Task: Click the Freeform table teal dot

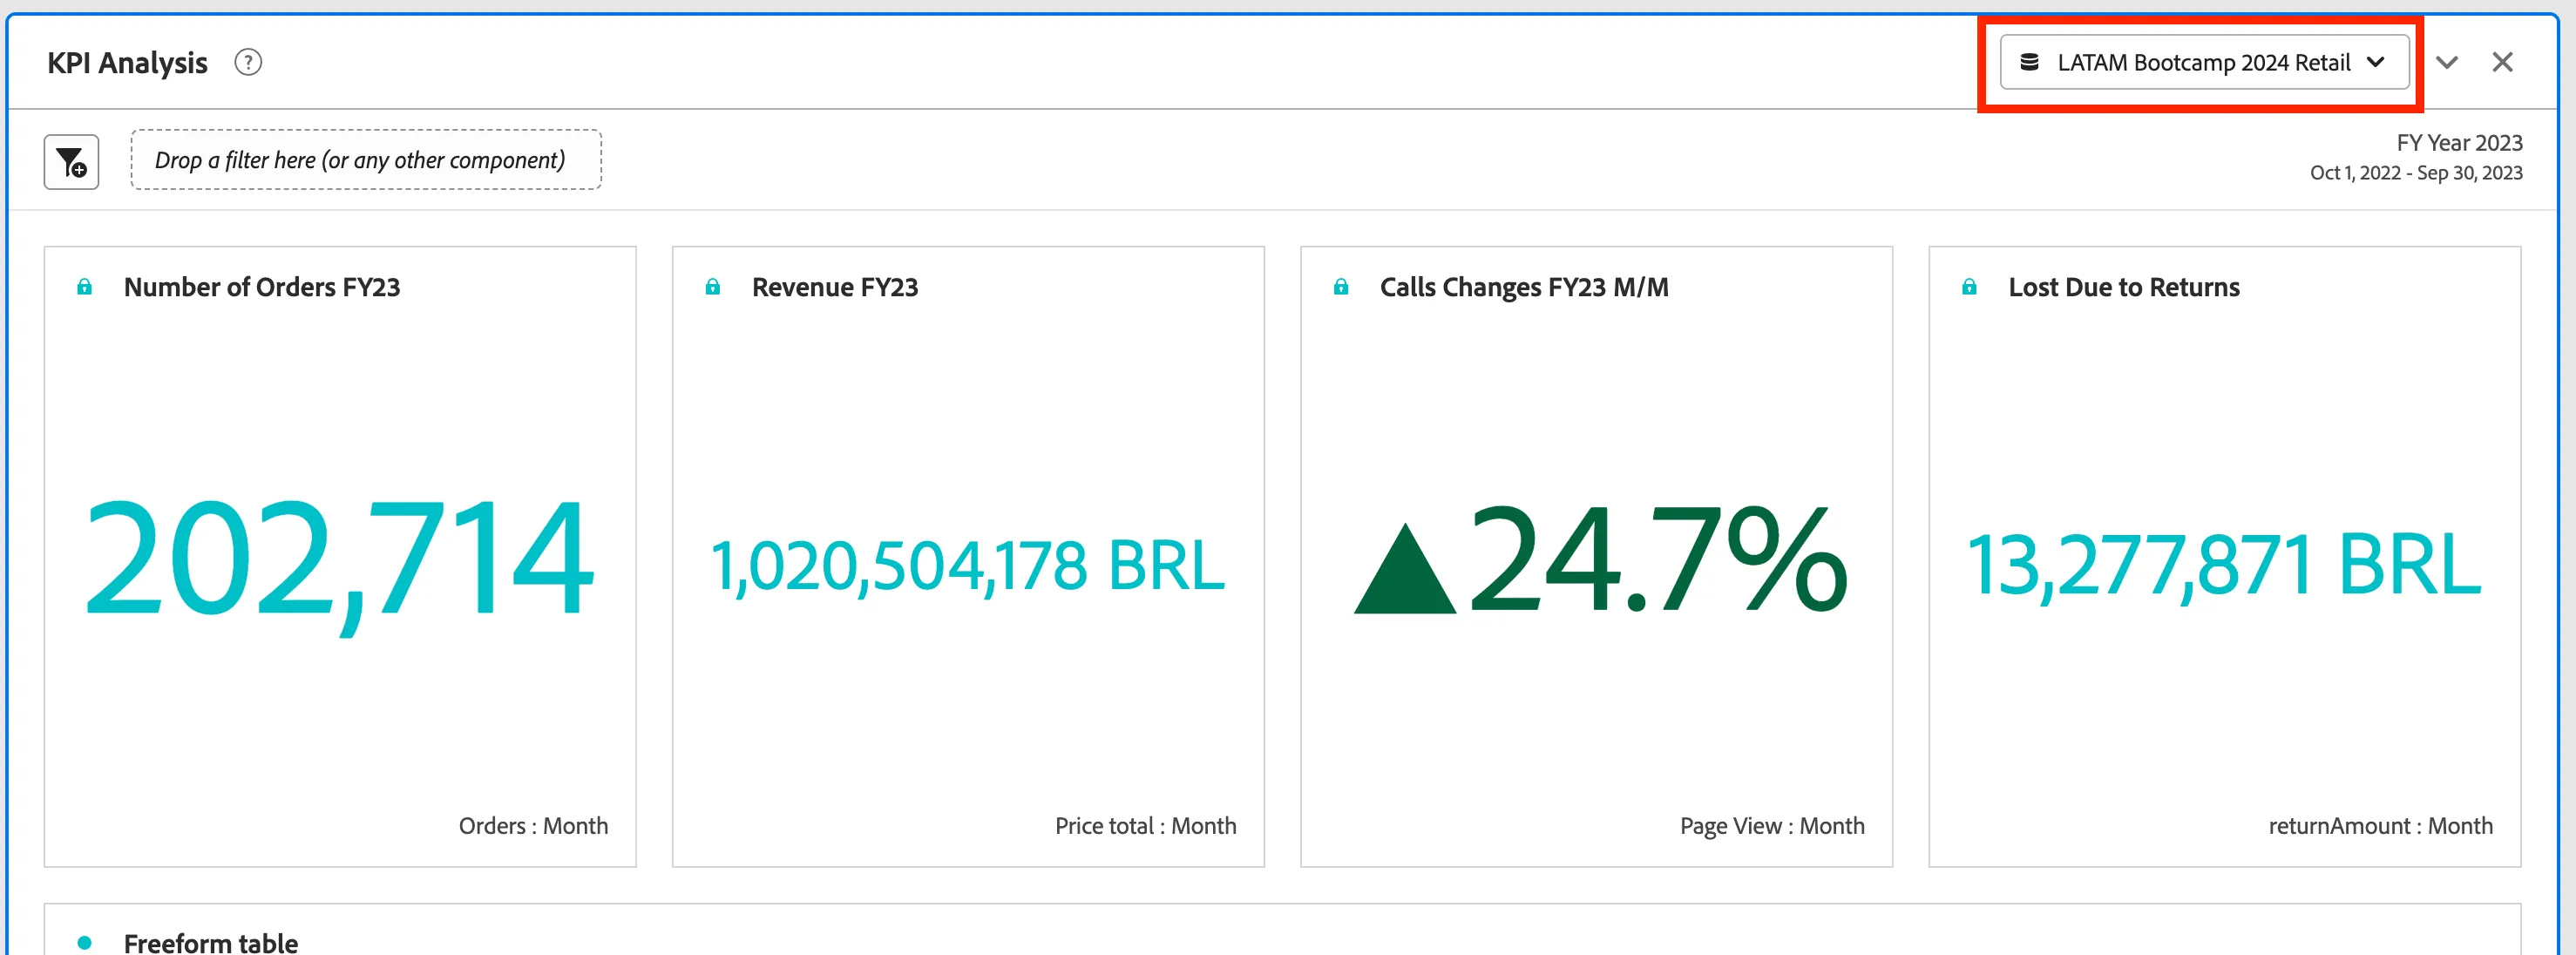Action: [x=85, y=942]
